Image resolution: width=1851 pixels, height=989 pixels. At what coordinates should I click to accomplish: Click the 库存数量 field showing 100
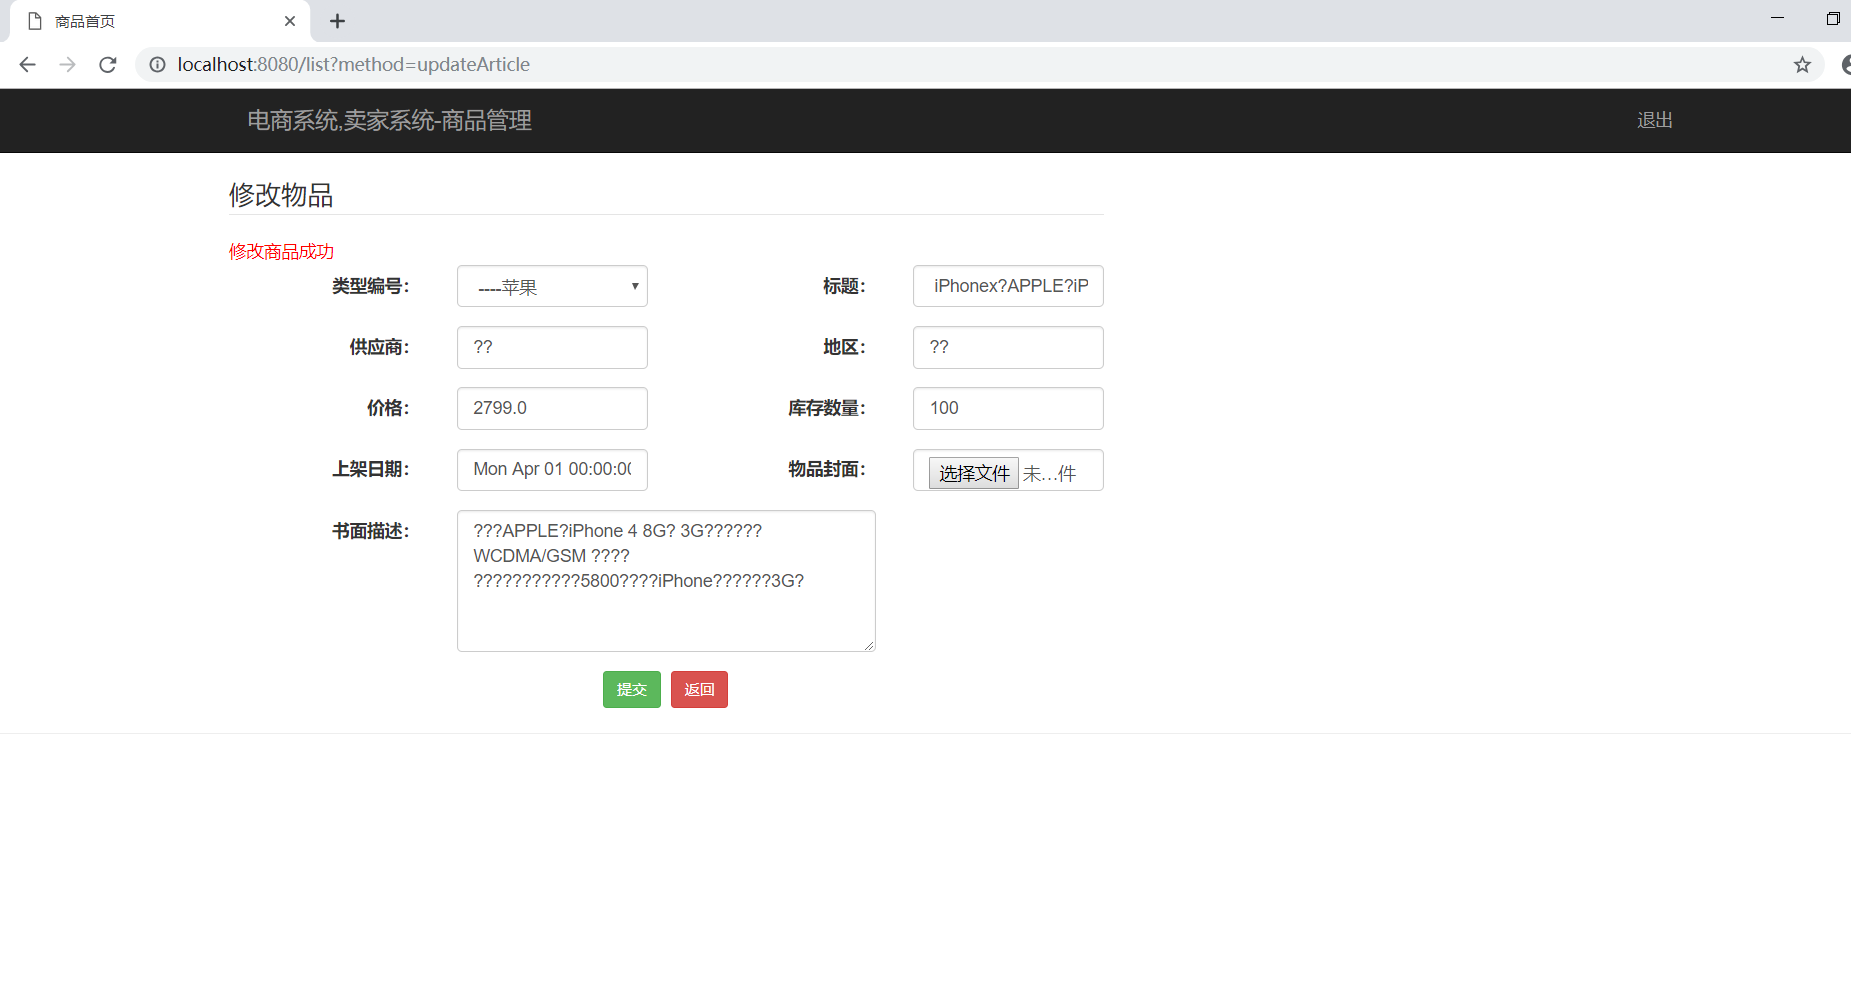1008,408
